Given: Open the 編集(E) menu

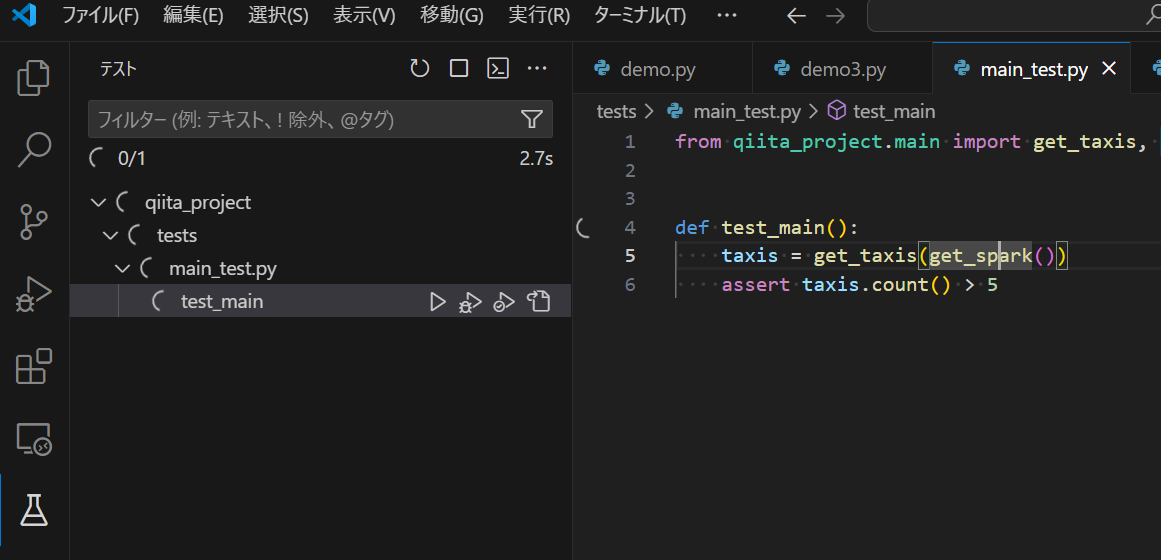Looking at the screenshot, I should coord(193,16).
